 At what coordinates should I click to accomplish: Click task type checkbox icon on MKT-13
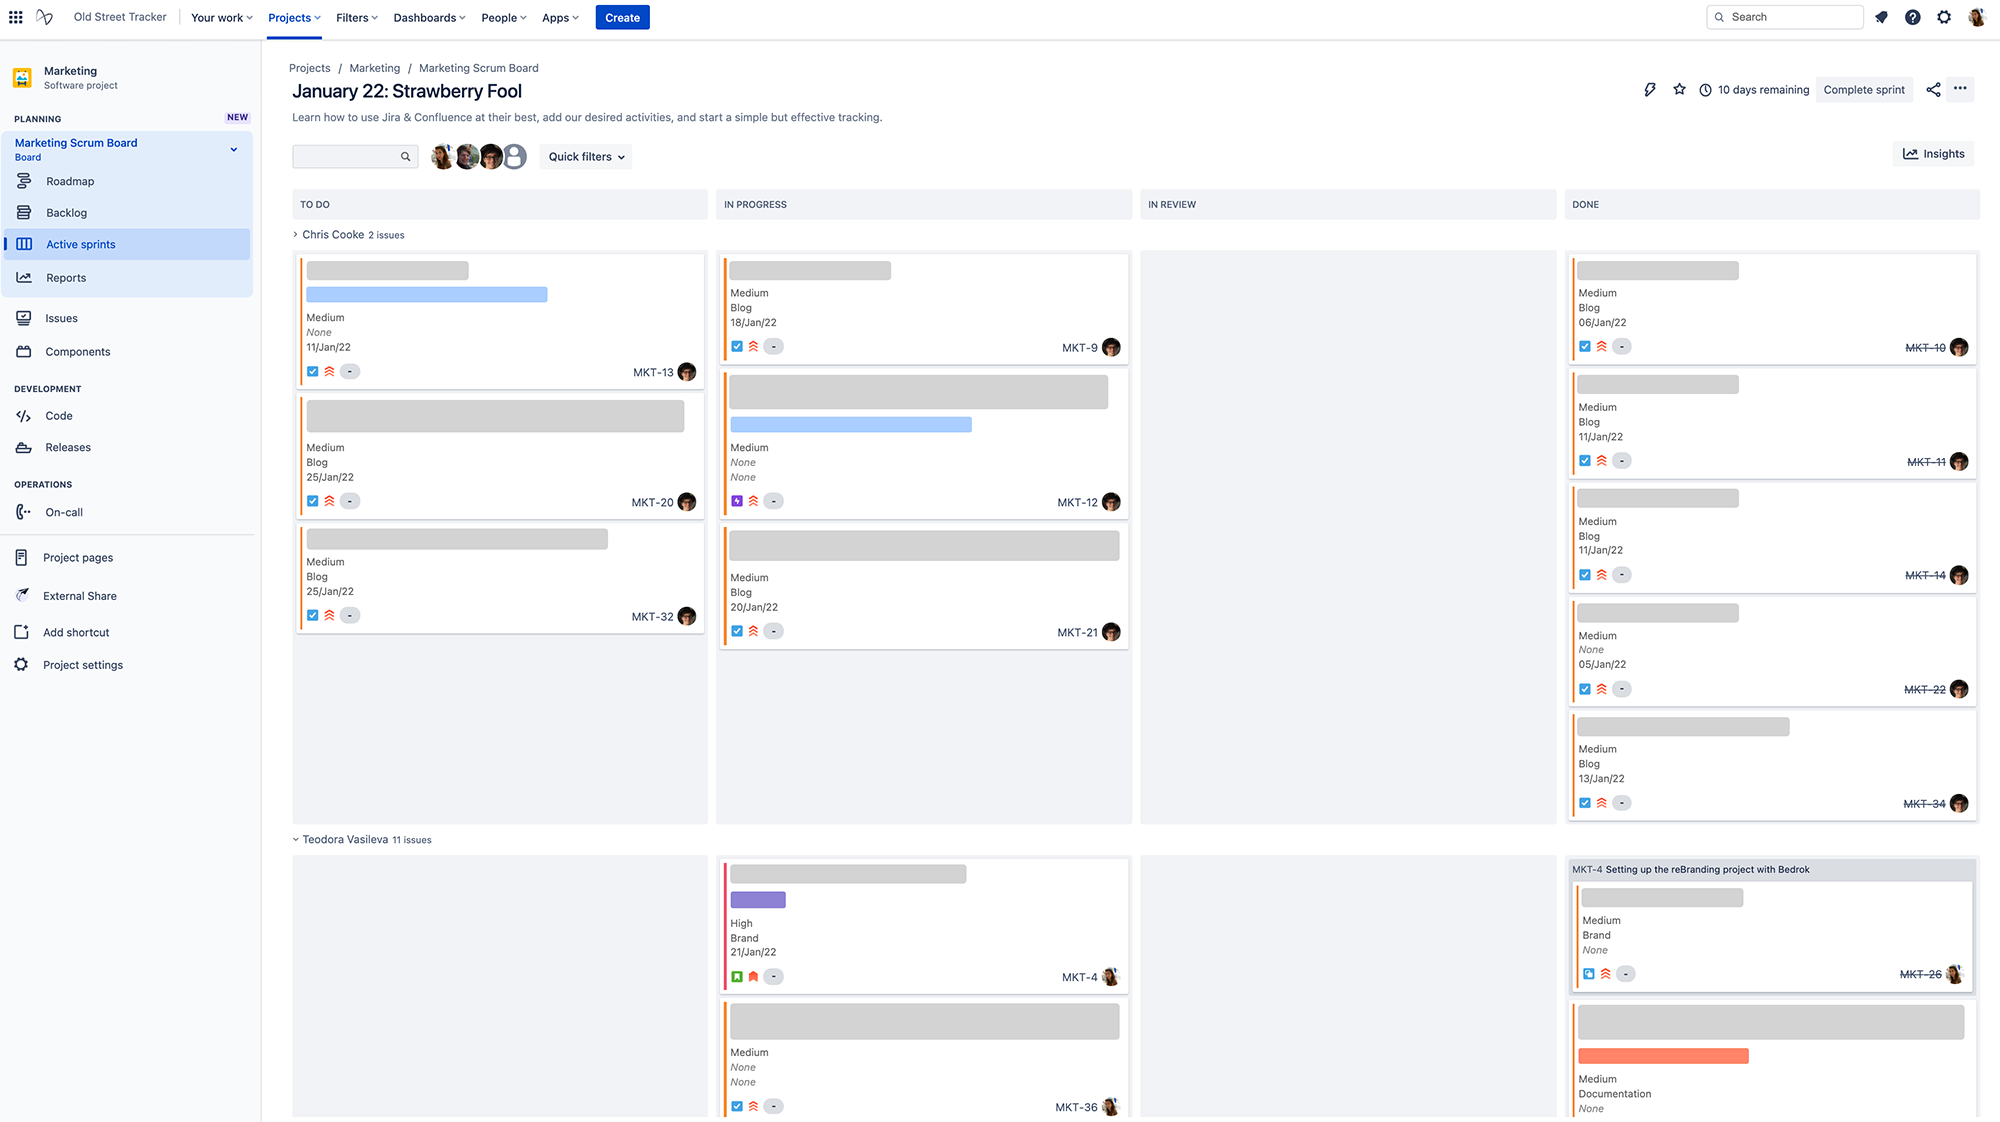click(313, 371)
